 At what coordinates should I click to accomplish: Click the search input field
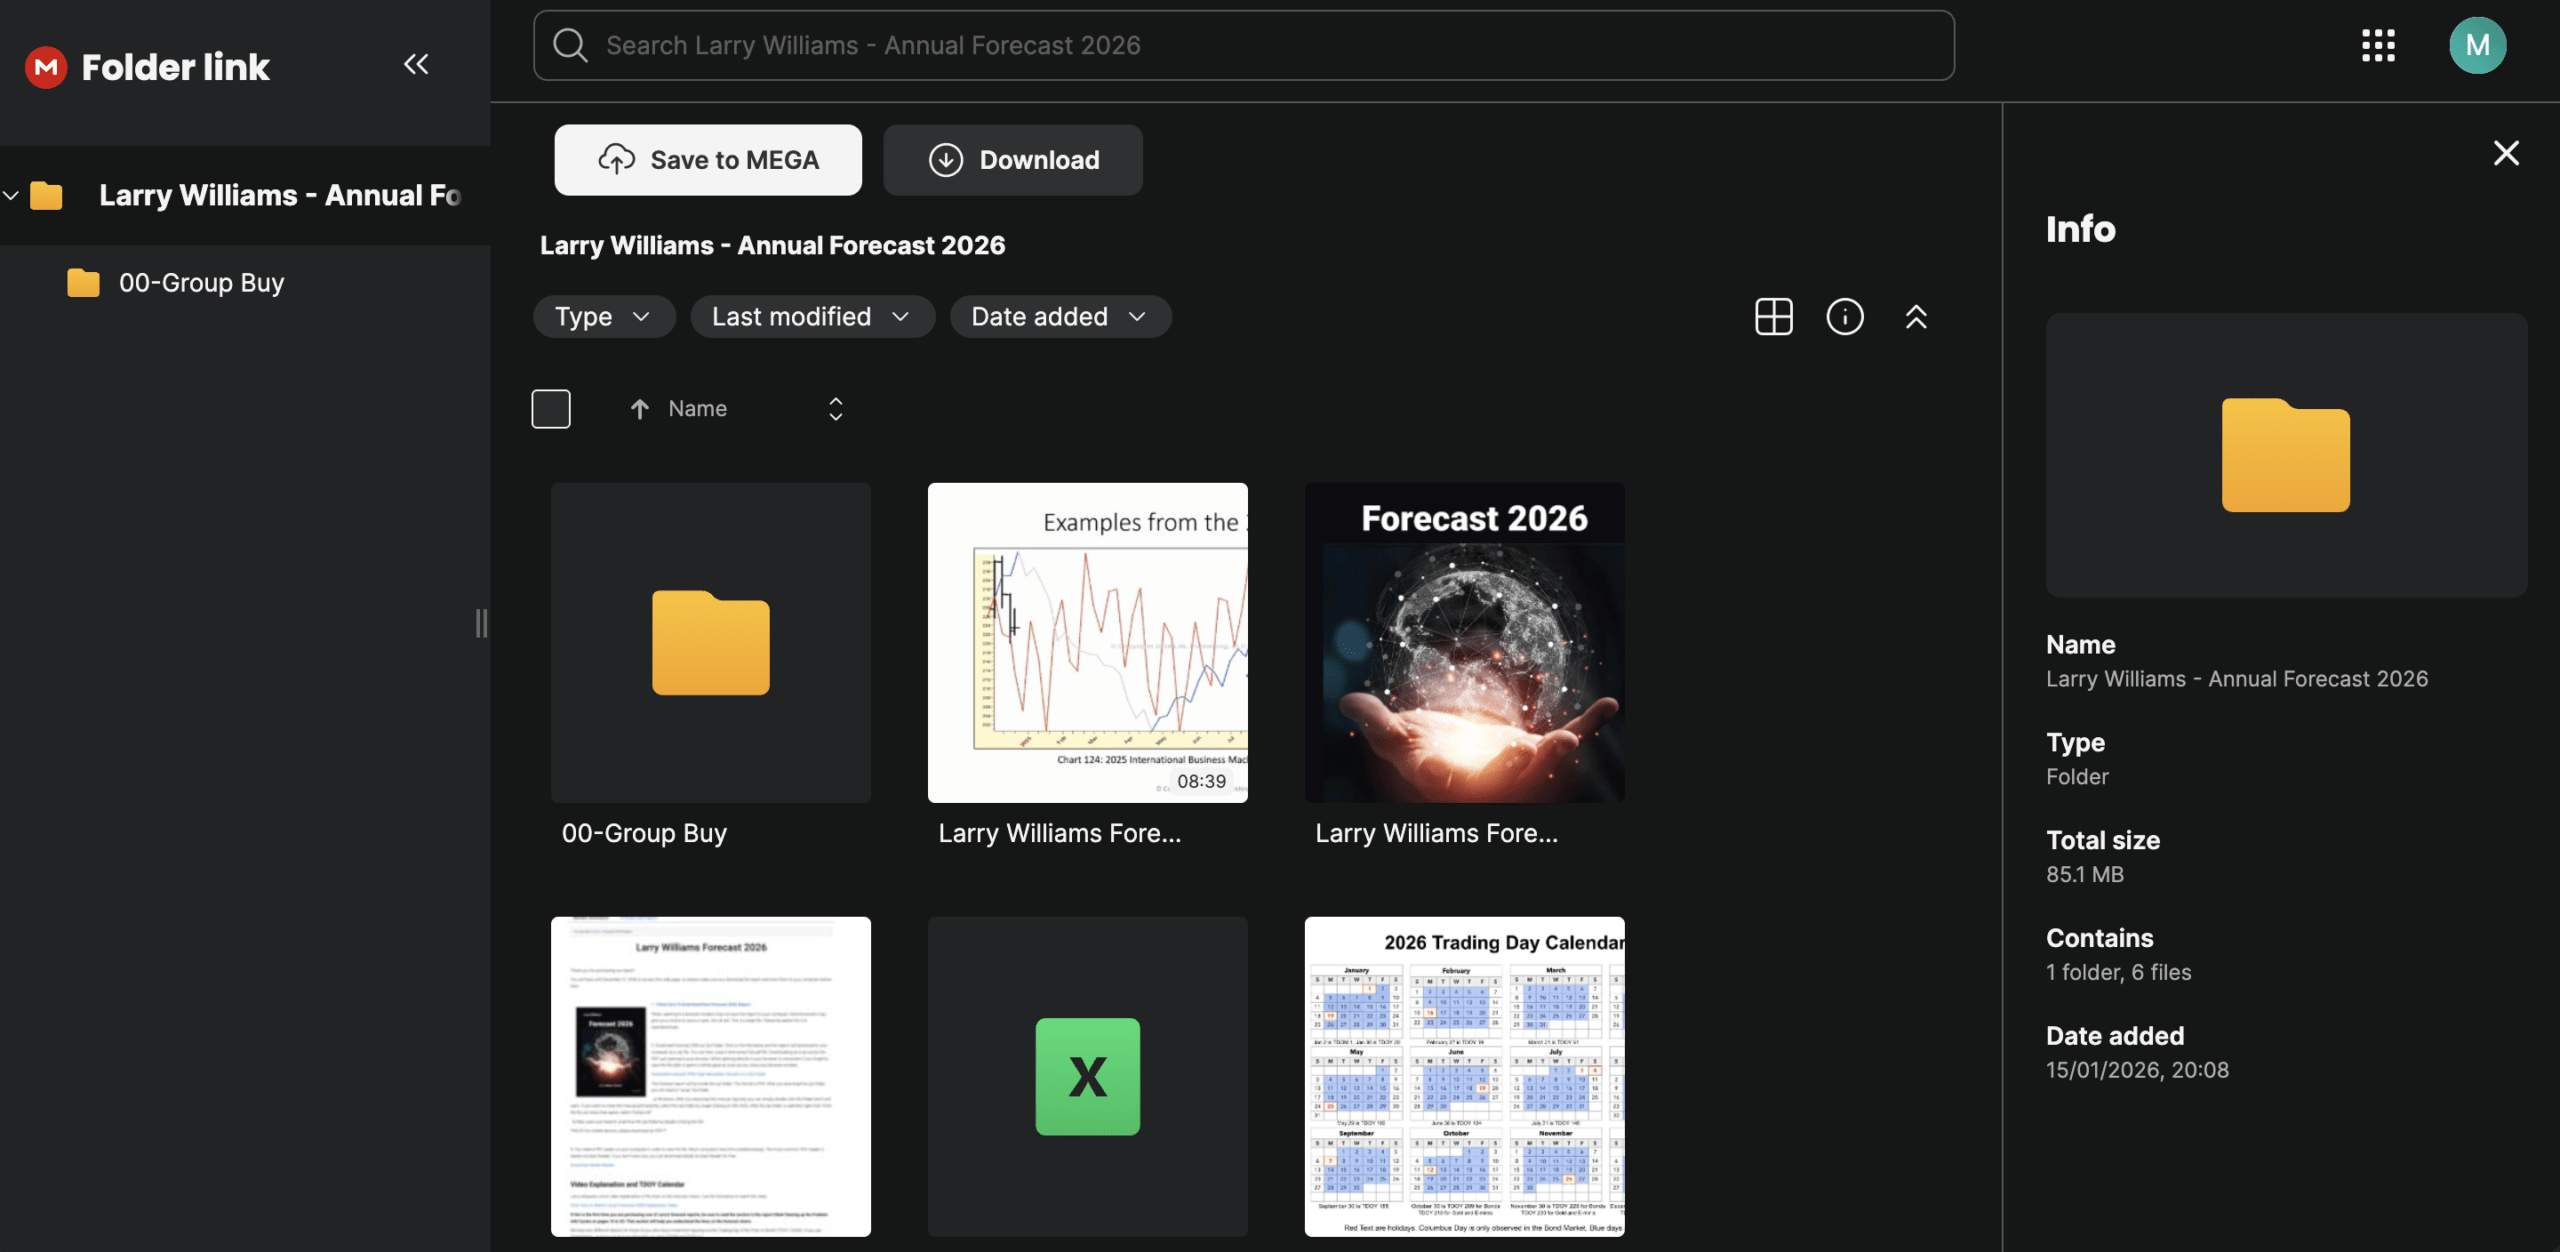[x=1243, y=45]
